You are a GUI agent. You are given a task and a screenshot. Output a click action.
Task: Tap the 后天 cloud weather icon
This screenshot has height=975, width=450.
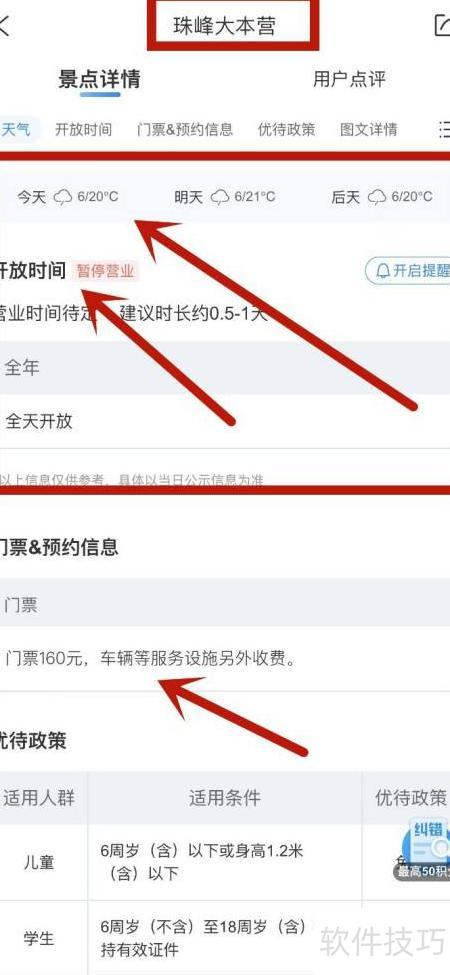click(x=377, y=198)
